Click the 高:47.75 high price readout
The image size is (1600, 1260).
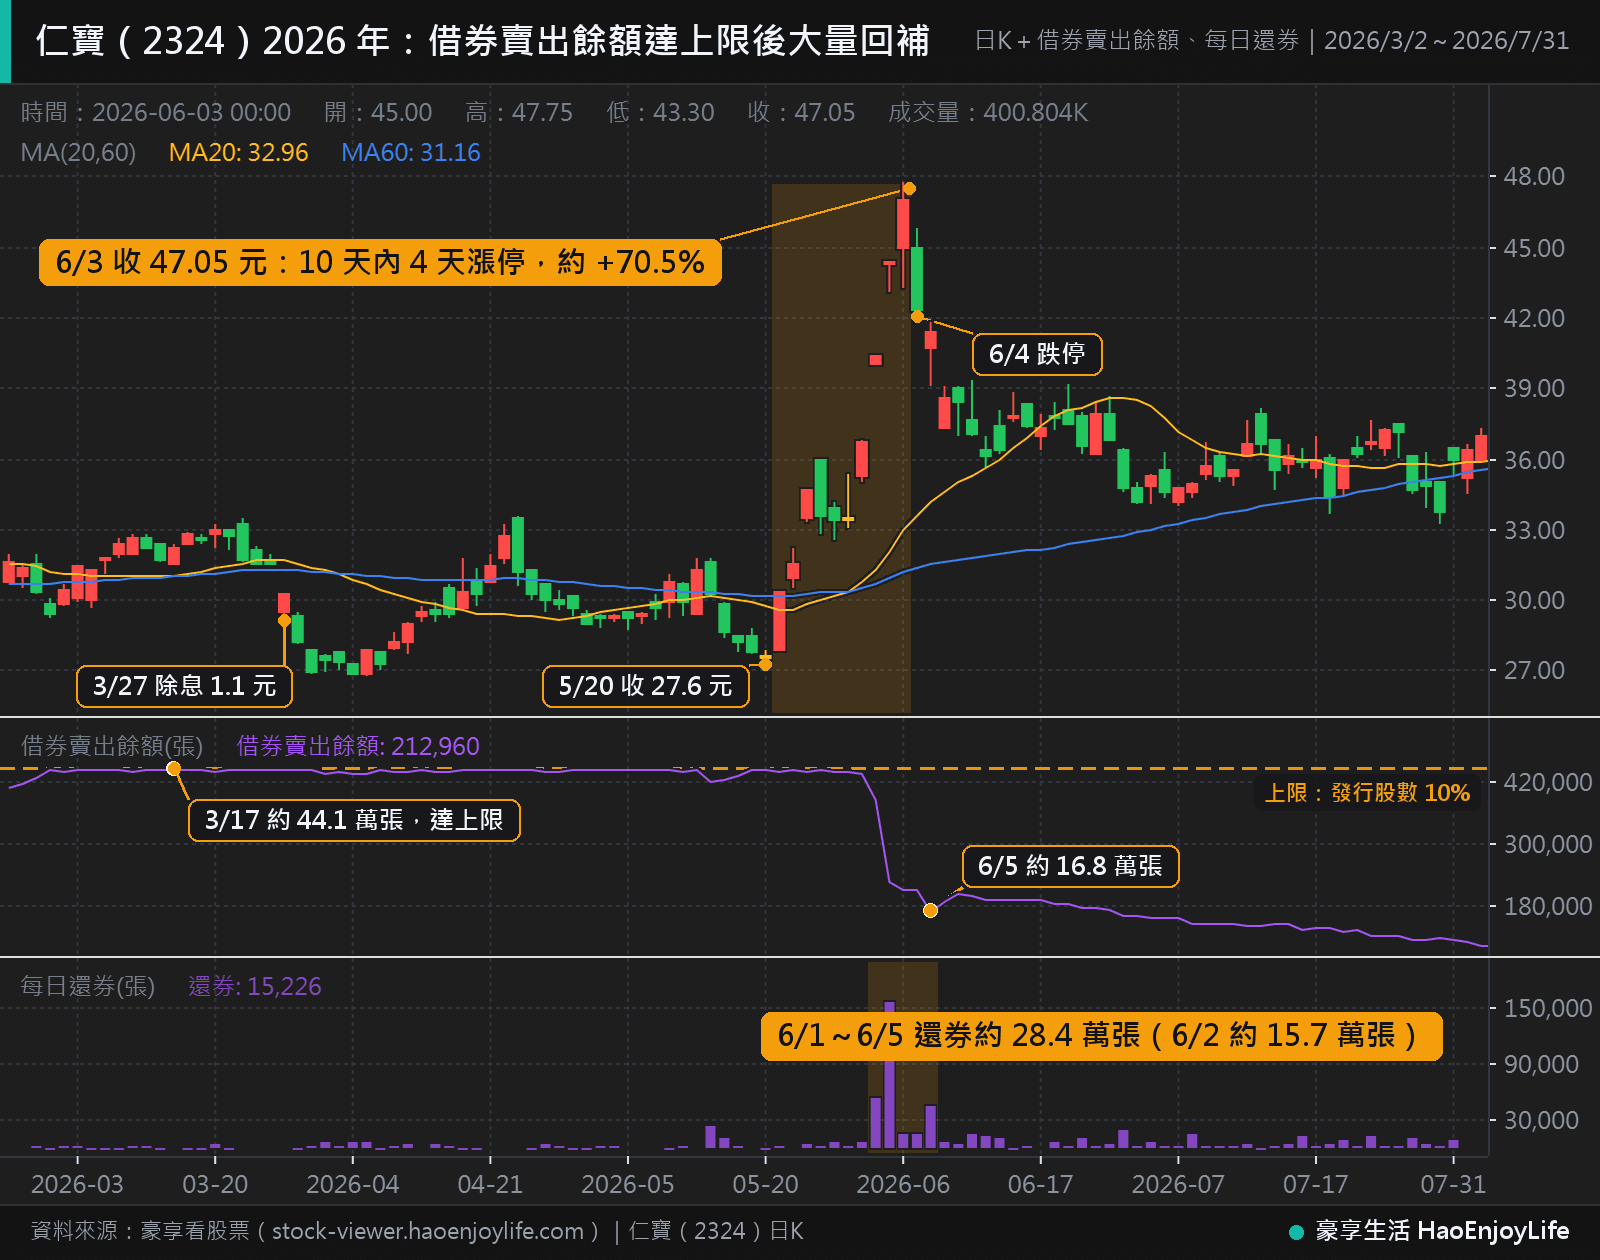pyautogui.click(x=519, y=112)
